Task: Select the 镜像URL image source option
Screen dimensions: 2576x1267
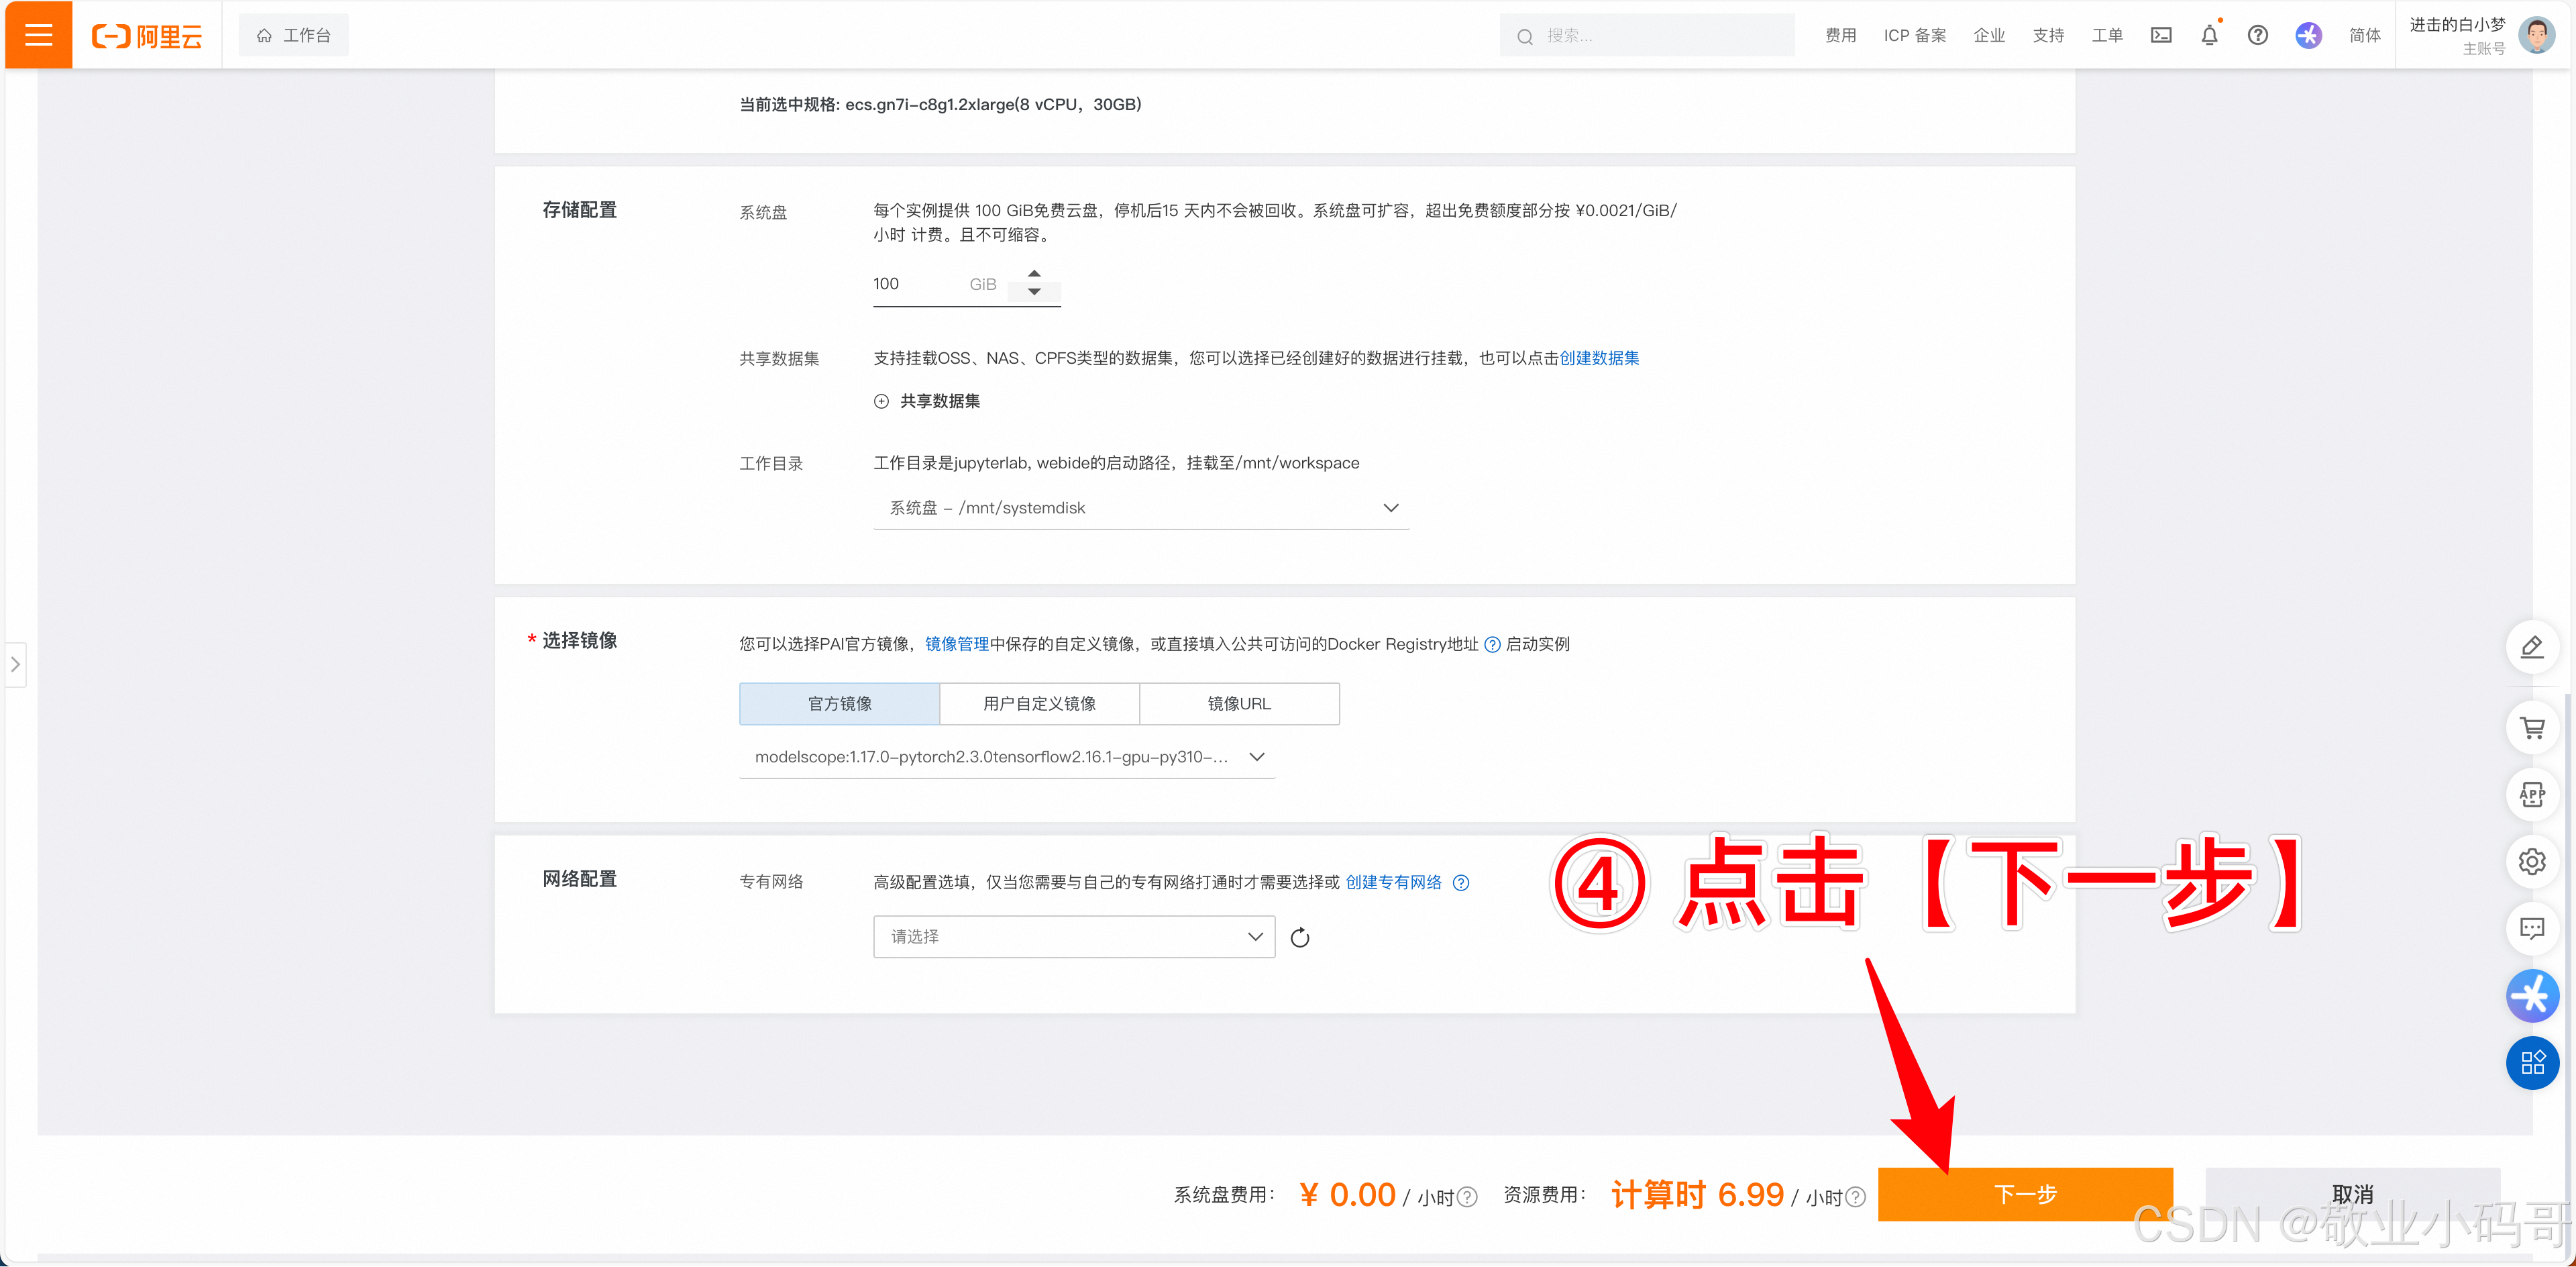Action: click(x=1239, y=703)
